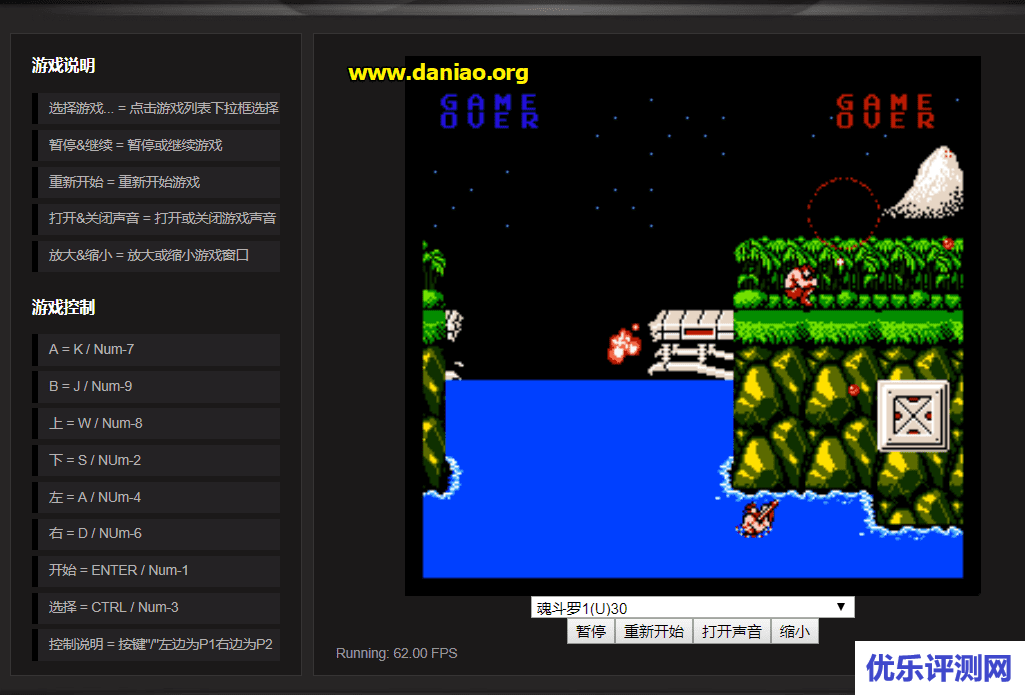Viewport: 1025px width, 695px height.
Task: Click the 开始 = ENTER / Num-1 row
Action: point(157,570)
